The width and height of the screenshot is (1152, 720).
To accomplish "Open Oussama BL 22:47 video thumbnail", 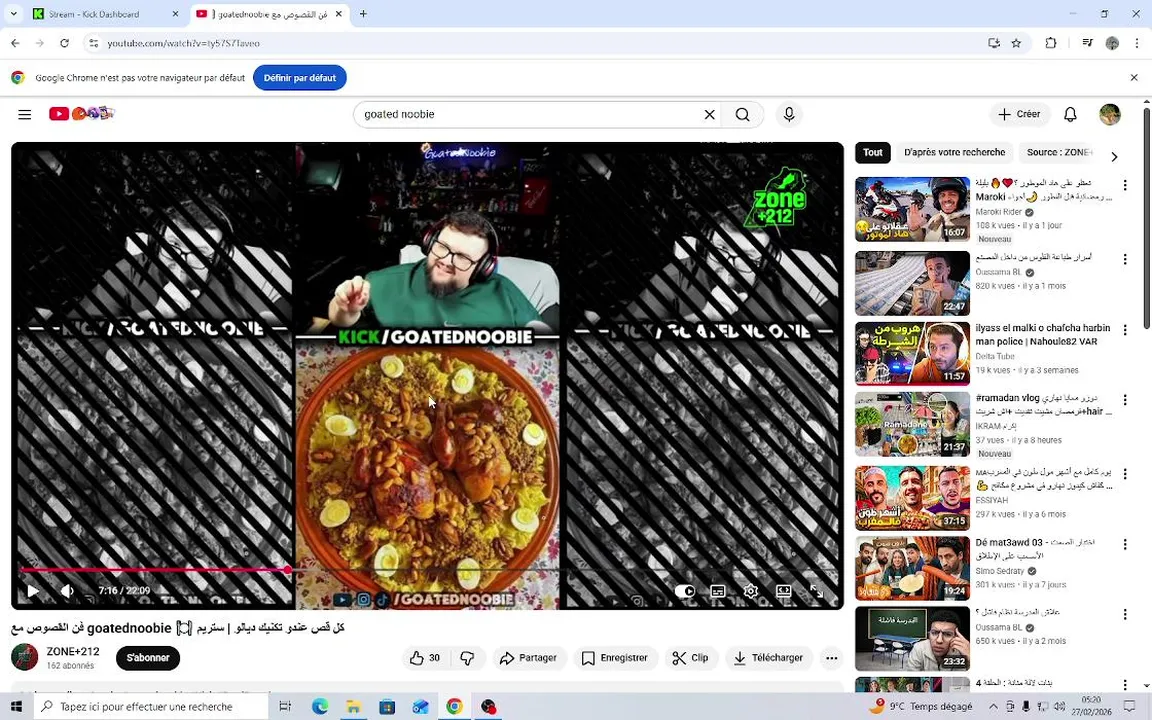I will (x=912, y=284).
